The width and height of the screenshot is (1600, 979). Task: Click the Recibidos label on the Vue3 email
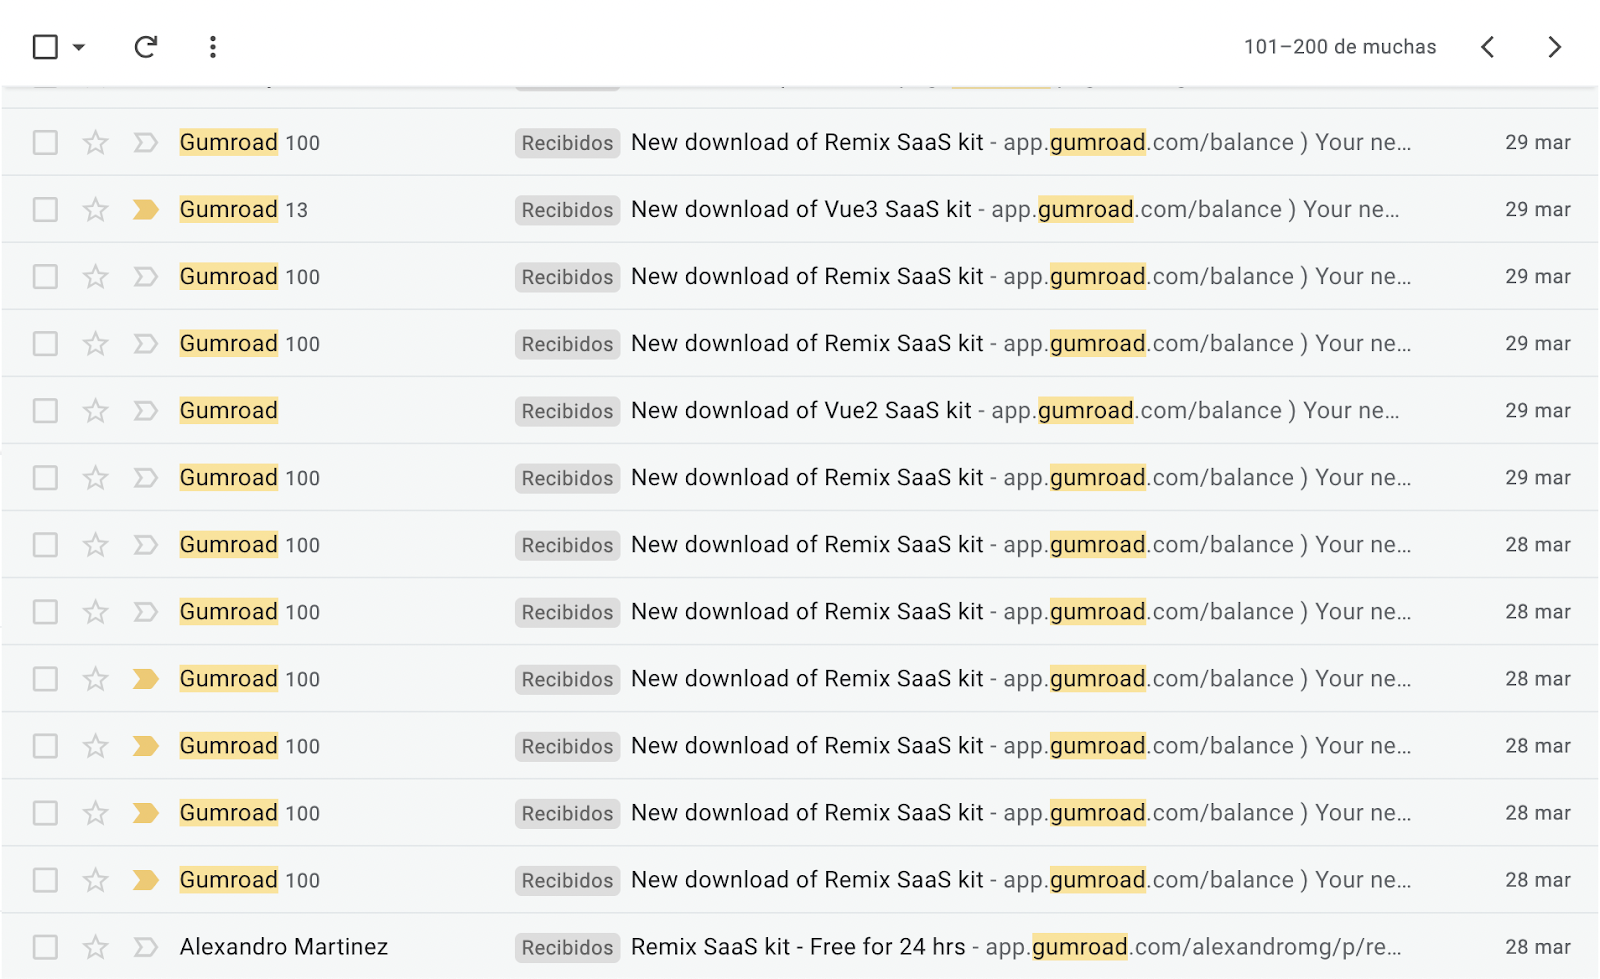[x=567, y=210]
